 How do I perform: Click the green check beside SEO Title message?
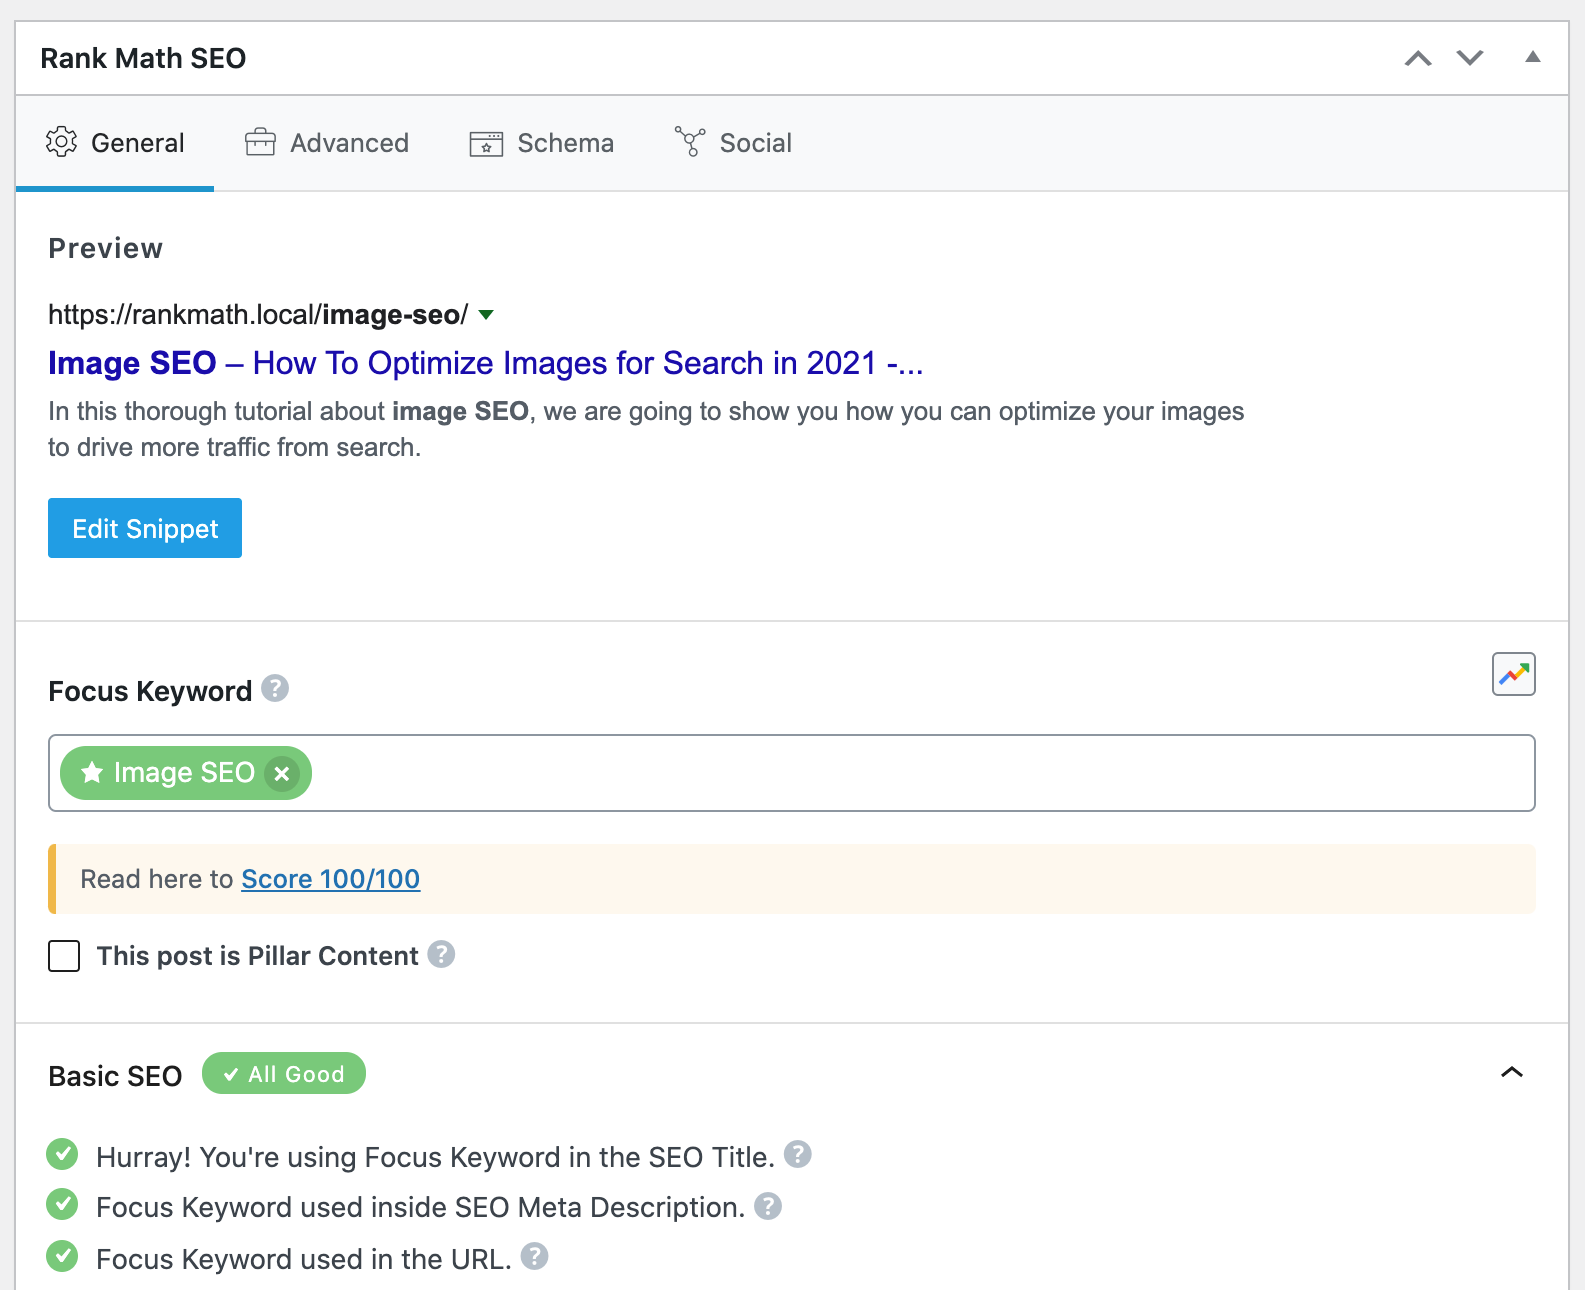tap(62, 1154)
